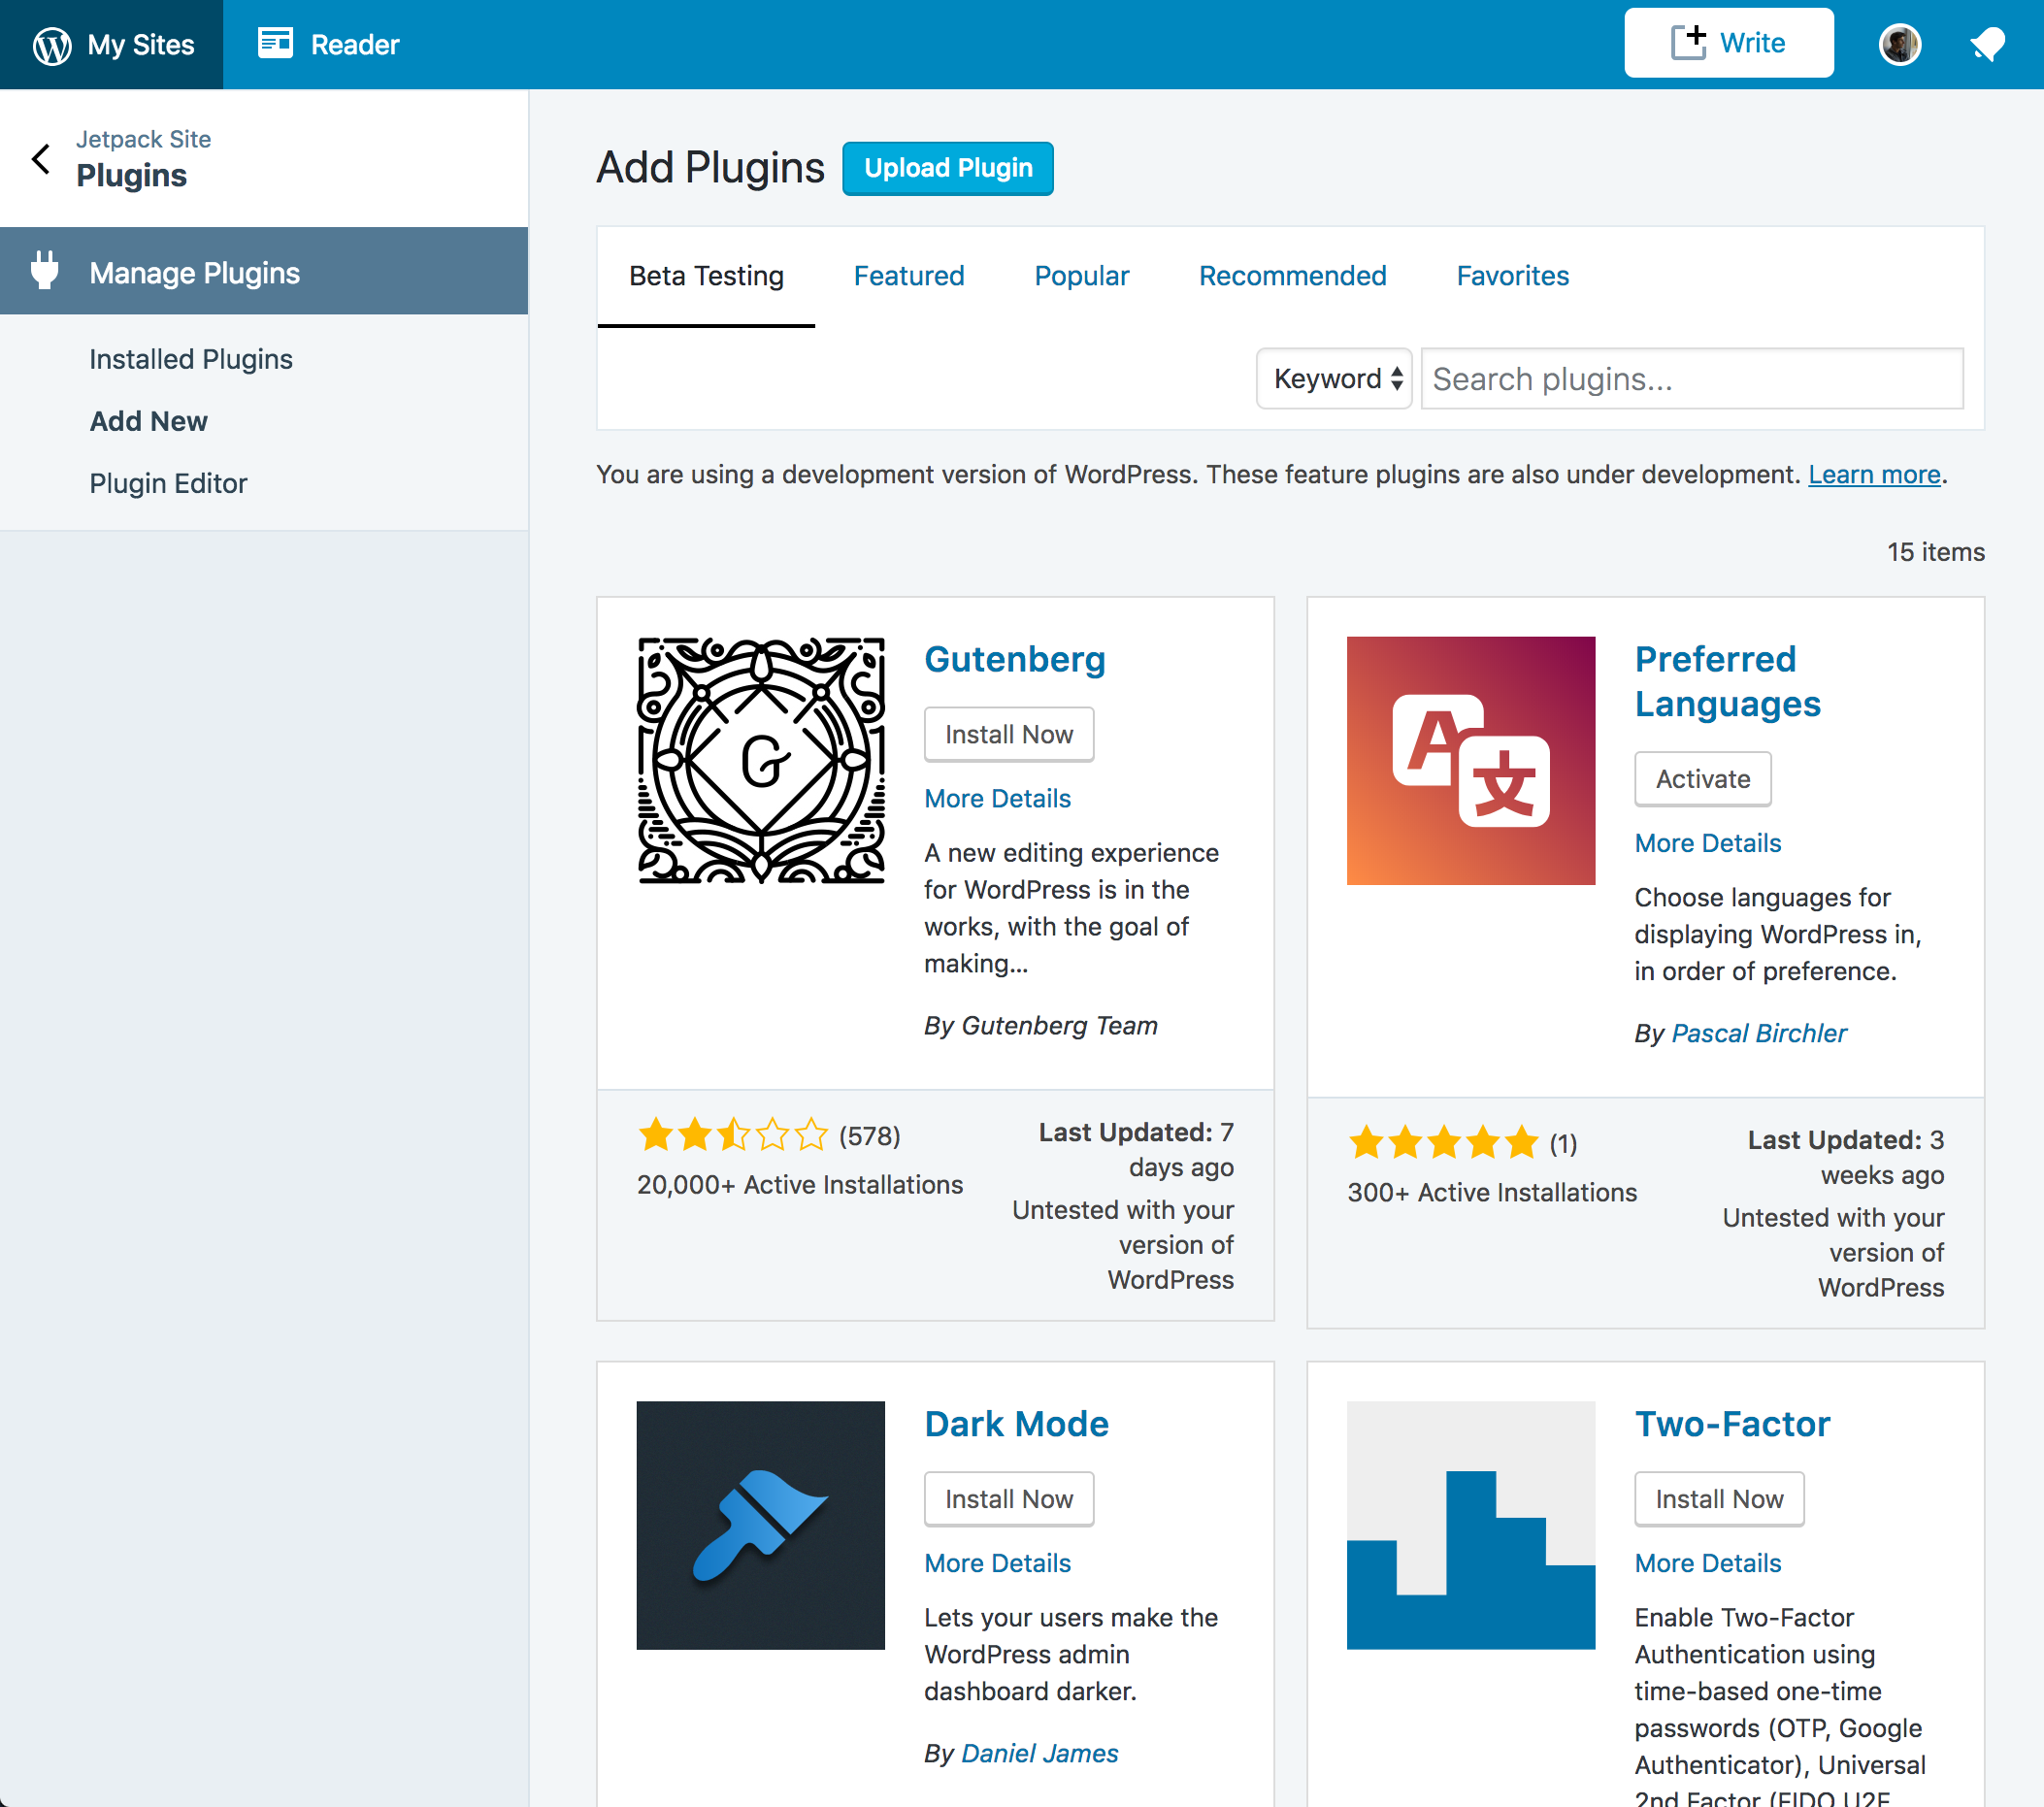Screen dimensions: 2044x1807
Task: Click the Preferred Languages five-star rating
Action: point(1443,1142)
